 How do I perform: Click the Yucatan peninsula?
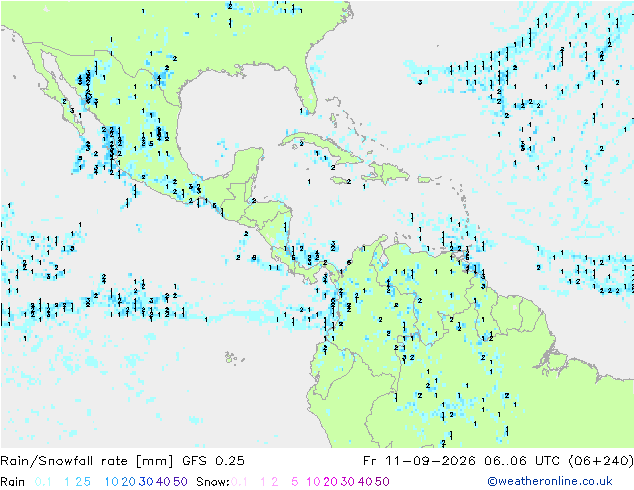pyautogui.click(x=247, y=166)
